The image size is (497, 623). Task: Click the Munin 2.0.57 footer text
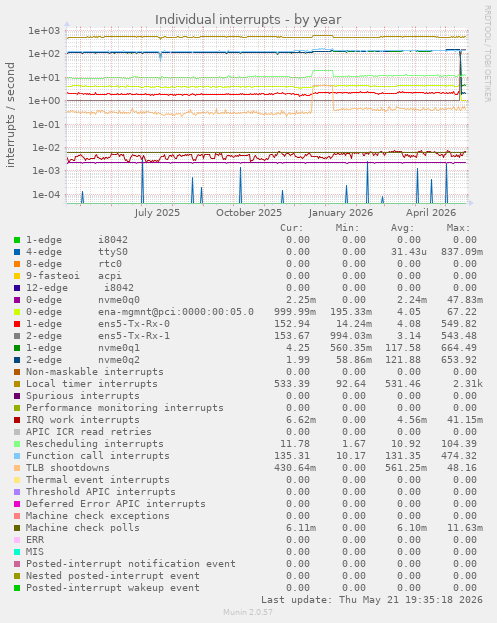[248, 612]
